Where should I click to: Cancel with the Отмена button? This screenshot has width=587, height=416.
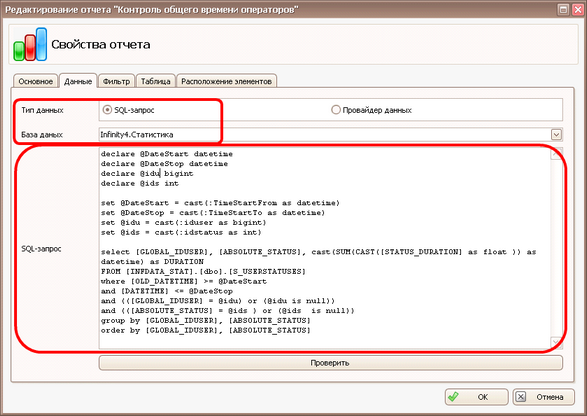coord(544,397)
